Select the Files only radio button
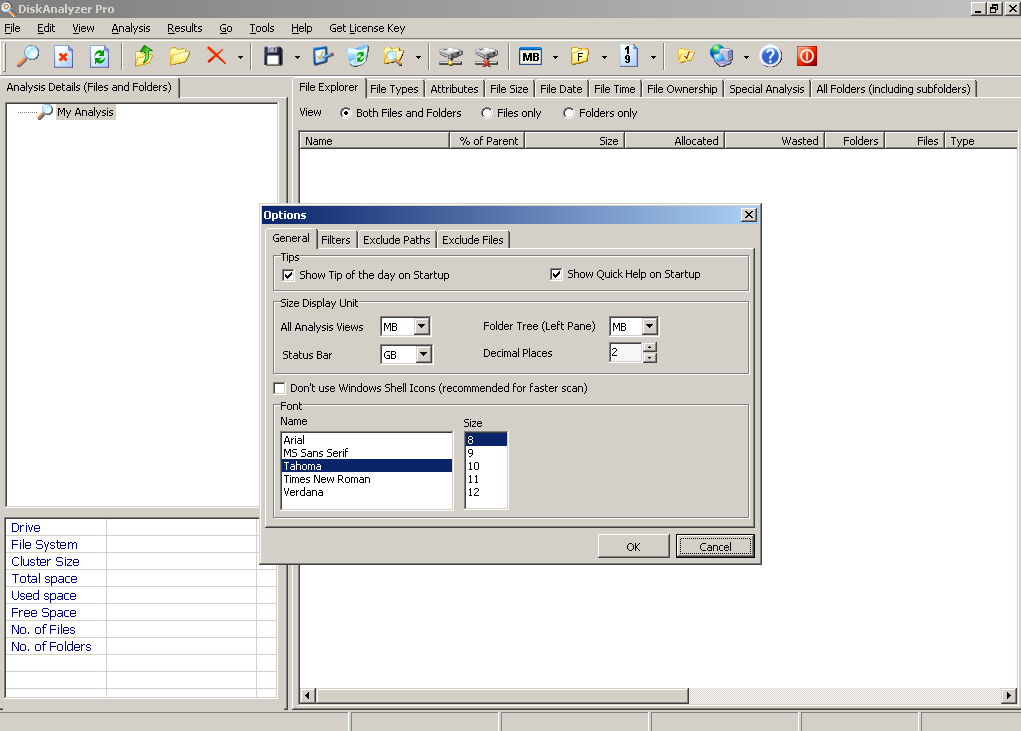Image resolution: width=1021 pixels, height=731 pixels. coord(486,113)
